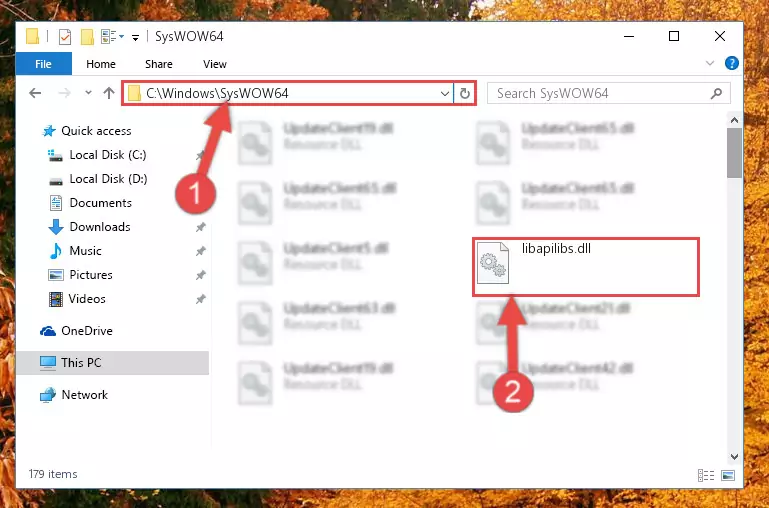Select Network in navigation pane

coord(84,395)
